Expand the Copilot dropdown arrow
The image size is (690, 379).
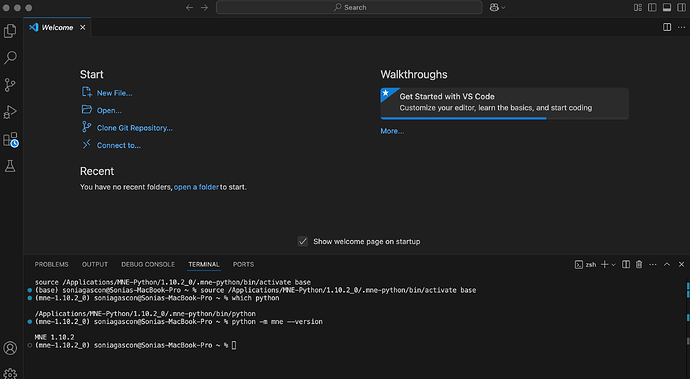coord(503,7)
